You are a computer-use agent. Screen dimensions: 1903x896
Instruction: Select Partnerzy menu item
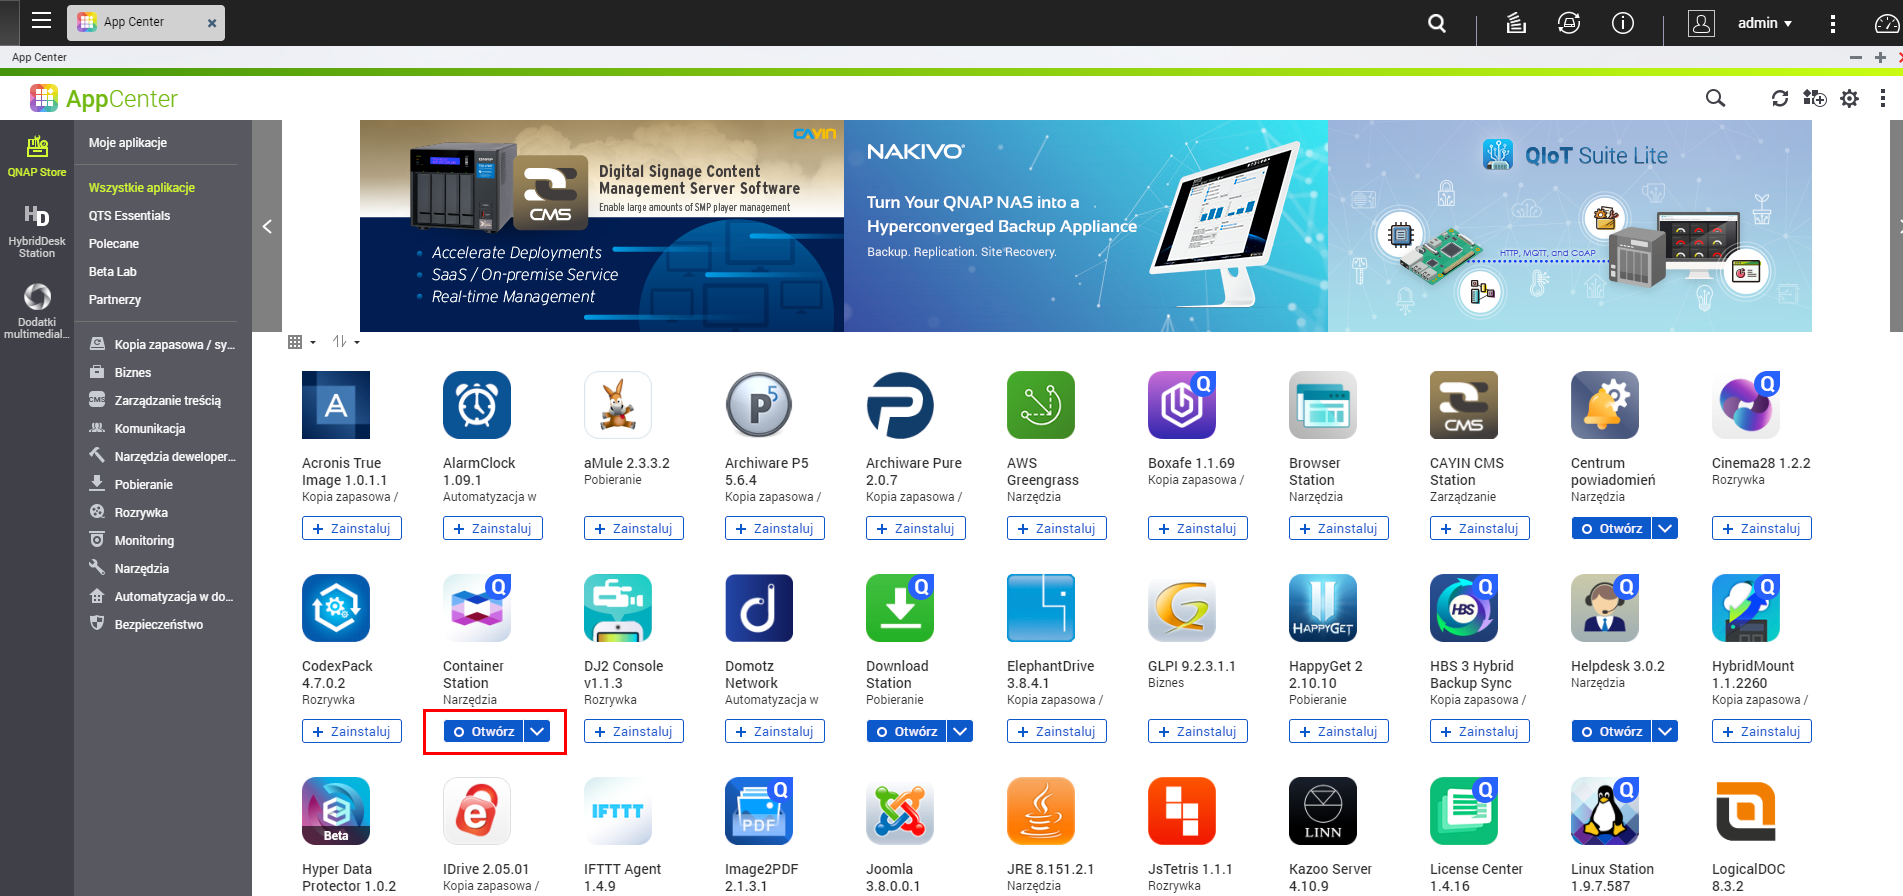coord(115,300)
